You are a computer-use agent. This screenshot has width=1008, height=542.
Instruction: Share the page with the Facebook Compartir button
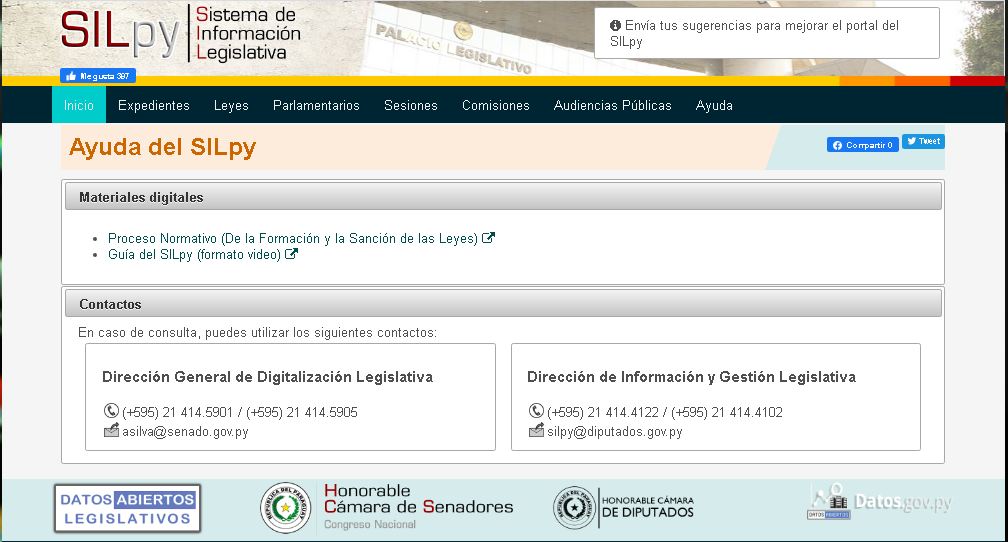coord(863,145)
